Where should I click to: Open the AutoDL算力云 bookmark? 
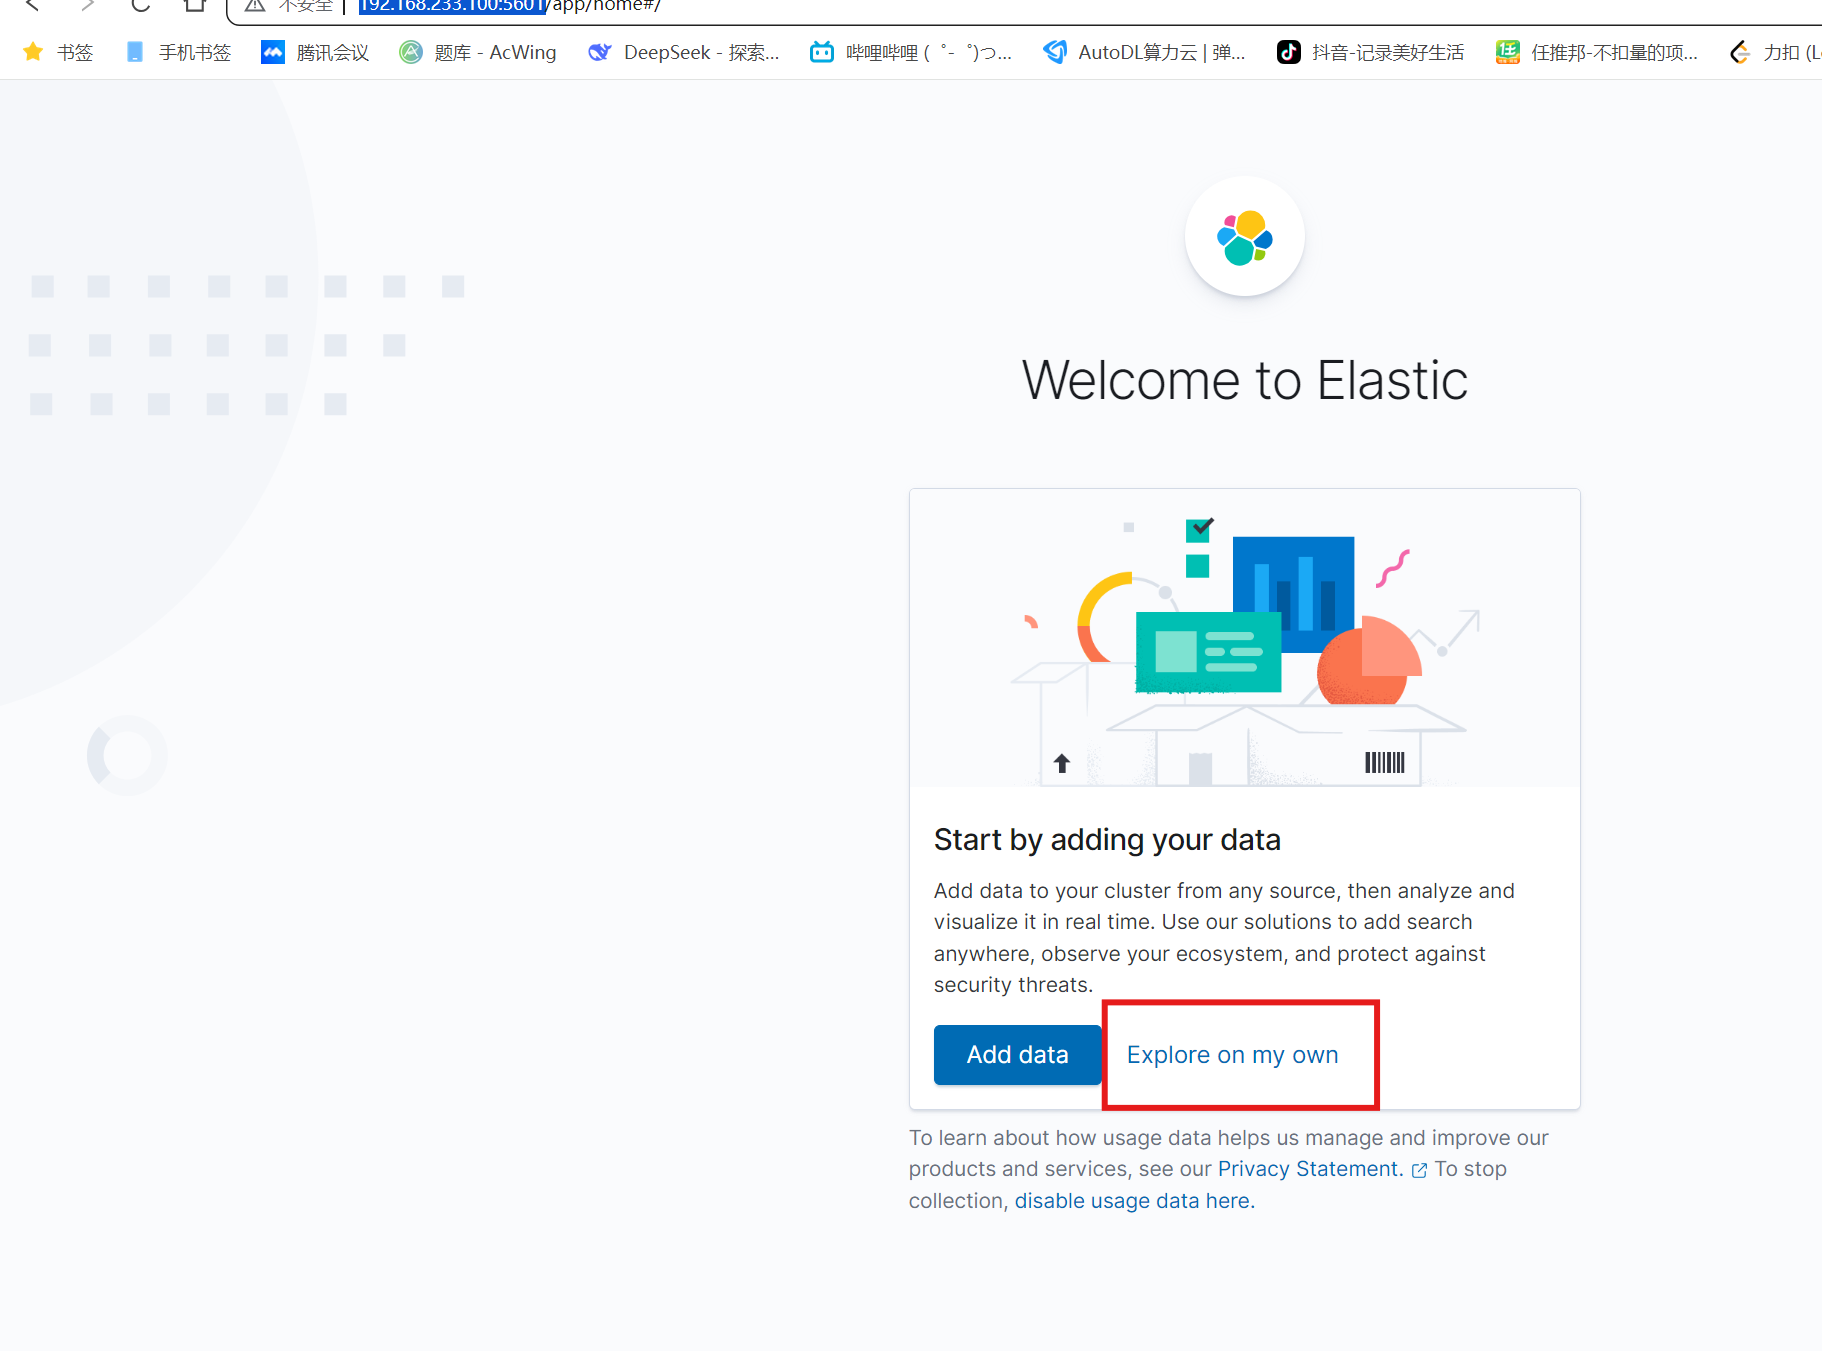1144,52
